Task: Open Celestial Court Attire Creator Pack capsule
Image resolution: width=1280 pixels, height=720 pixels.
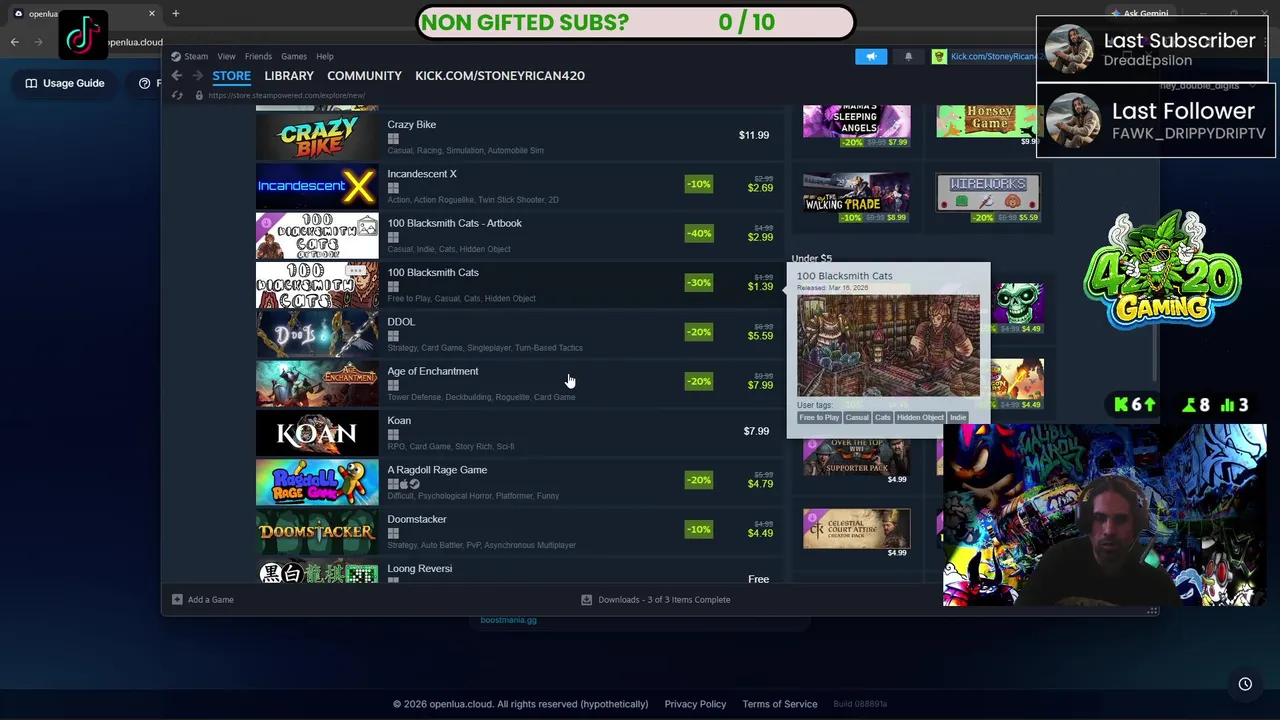Action: tap(857, 528)
